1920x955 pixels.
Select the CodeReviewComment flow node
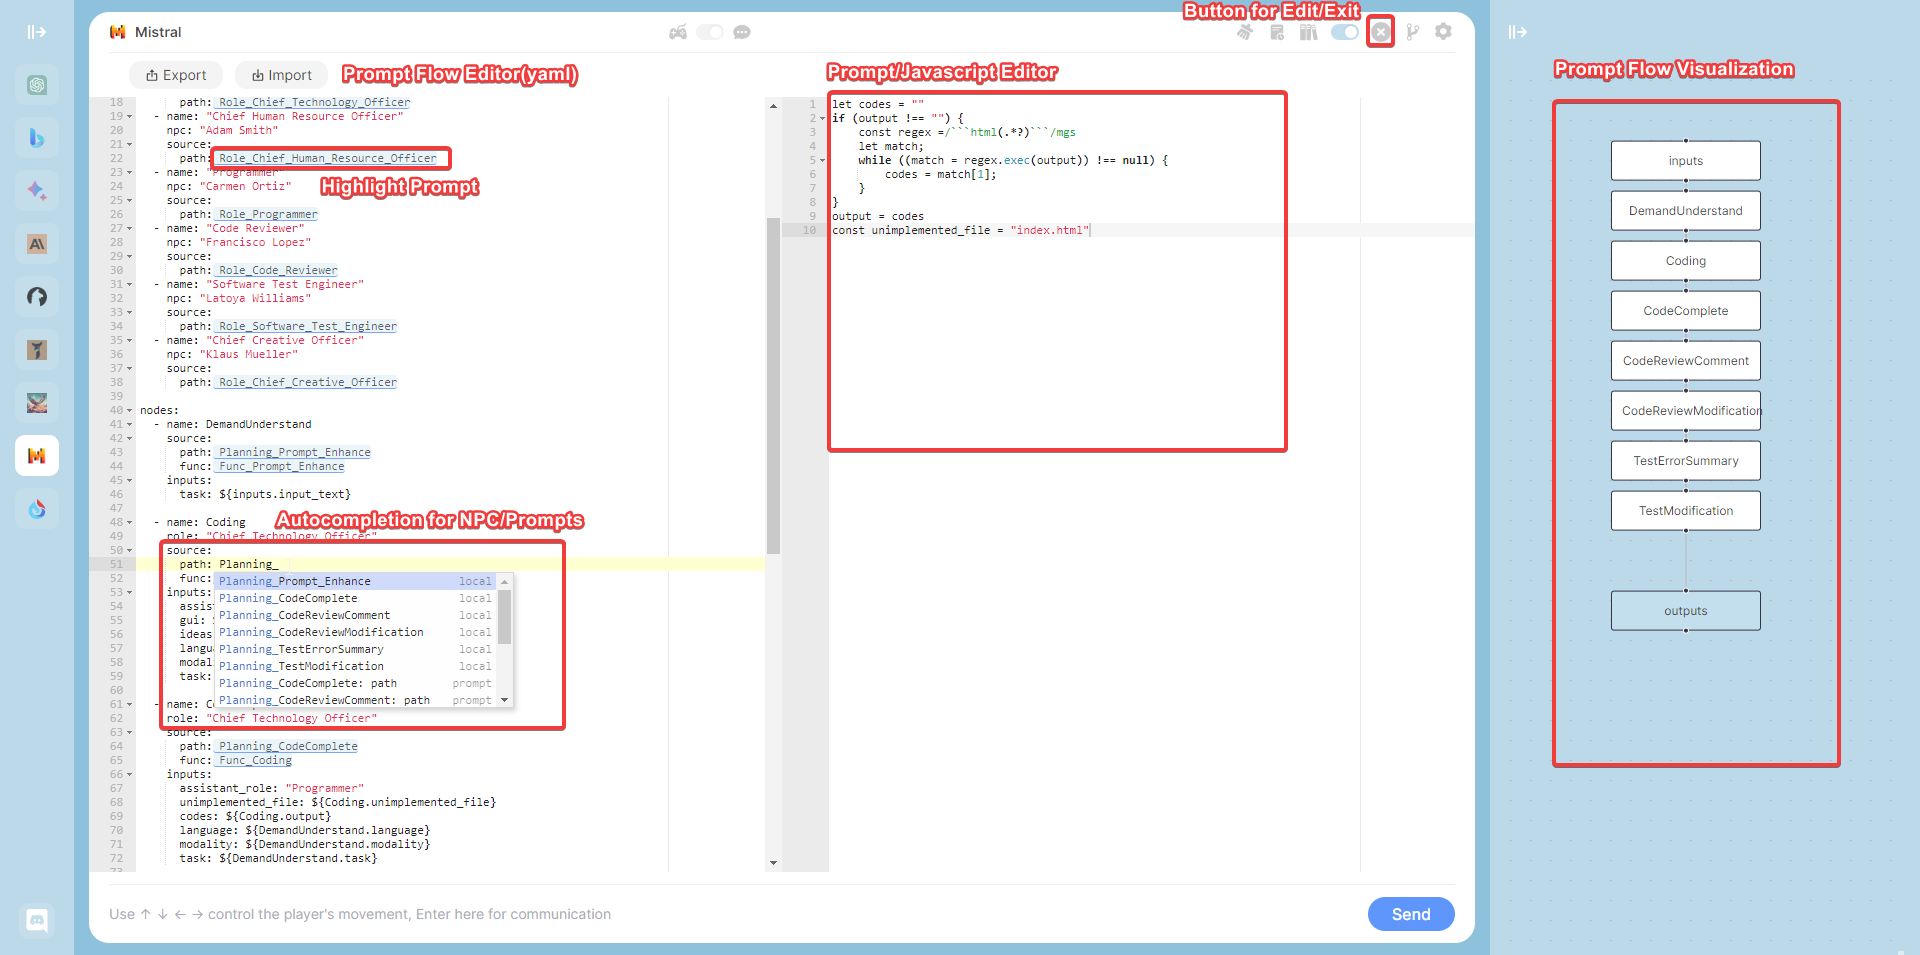point(1686,361)
